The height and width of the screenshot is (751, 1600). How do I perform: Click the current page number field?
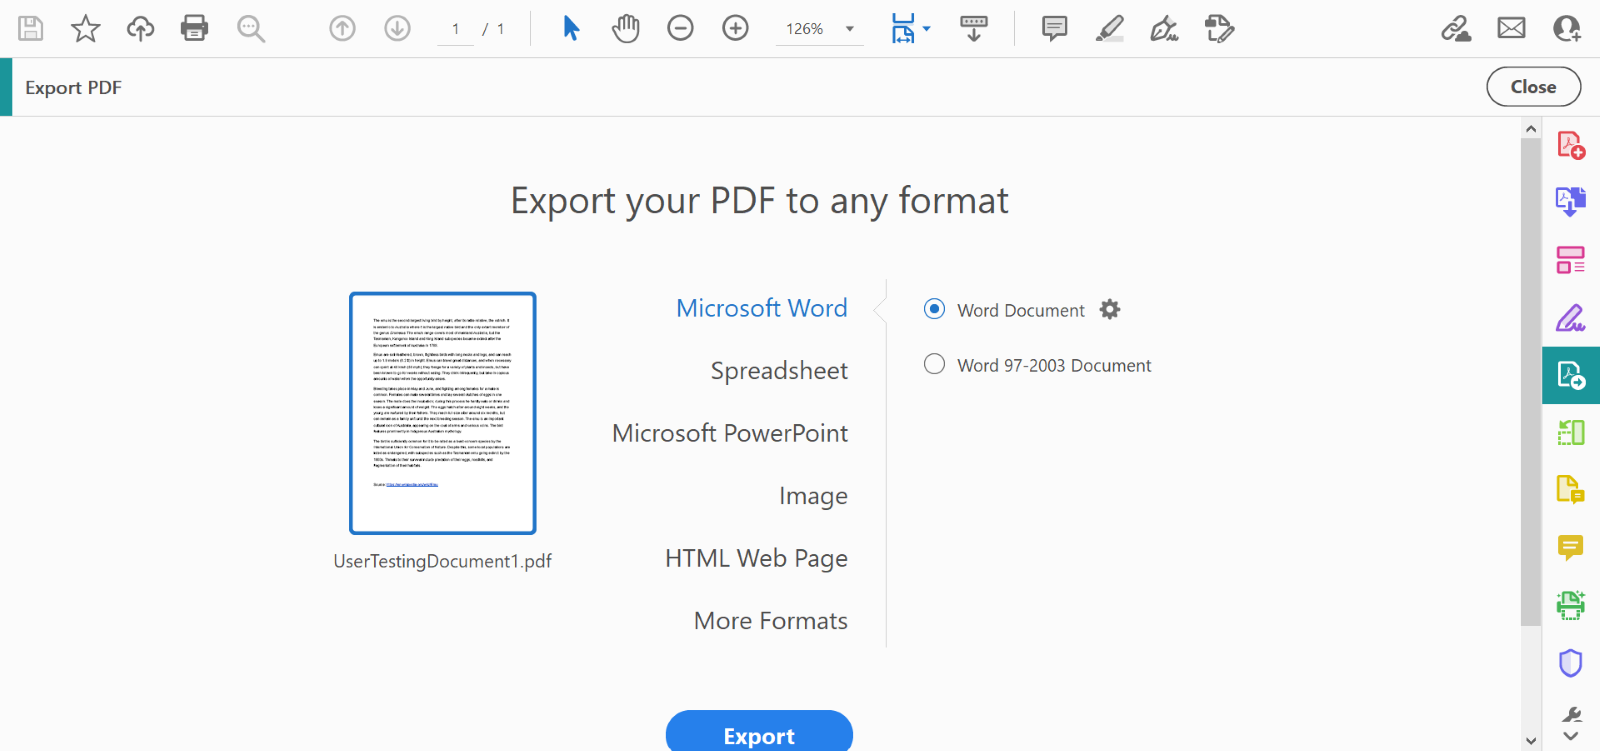click(455, 29)
